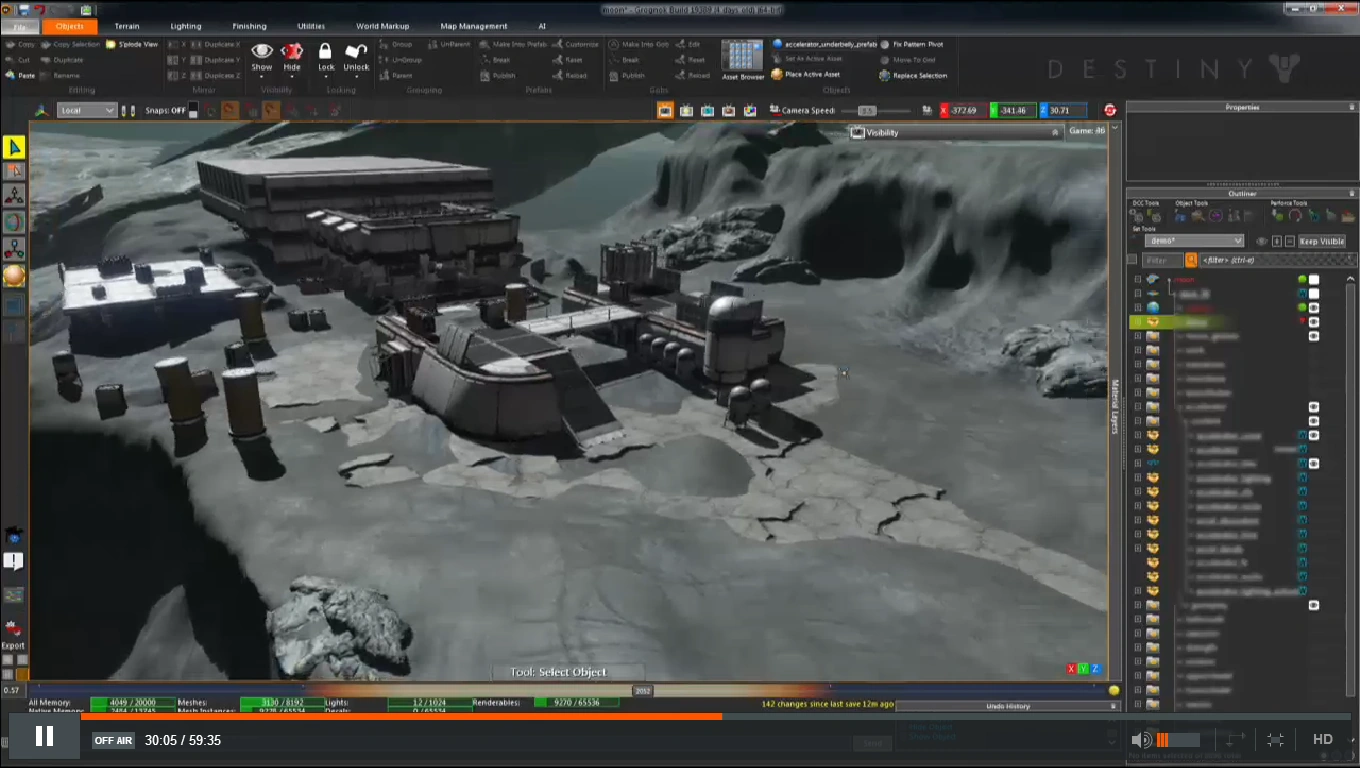Screen dimensions: 1360x768
Task: Click the sphere tool in left toolbar
Action: [x=14, y=276]
